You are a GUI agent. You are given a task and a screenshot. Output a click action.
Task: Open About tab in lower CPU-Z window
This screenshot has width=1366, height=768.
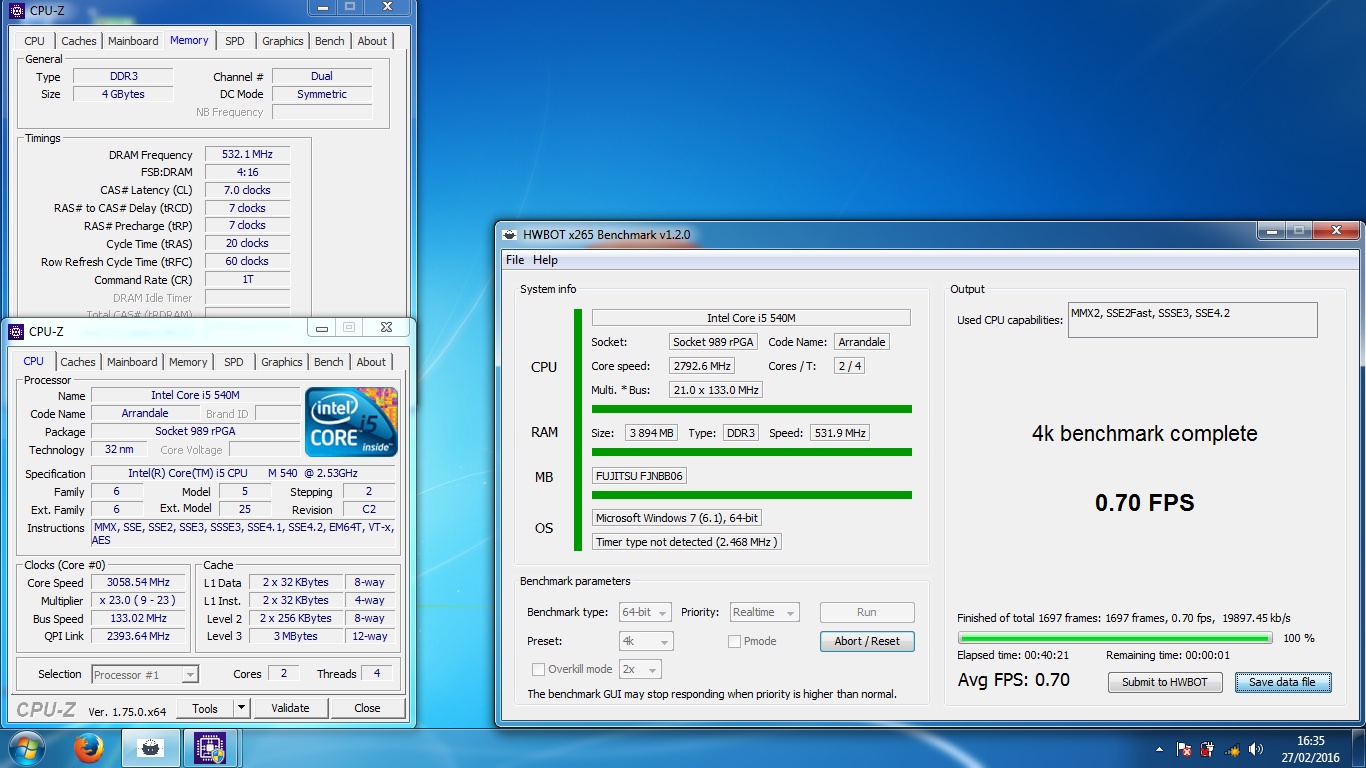[x=371, y=362]
